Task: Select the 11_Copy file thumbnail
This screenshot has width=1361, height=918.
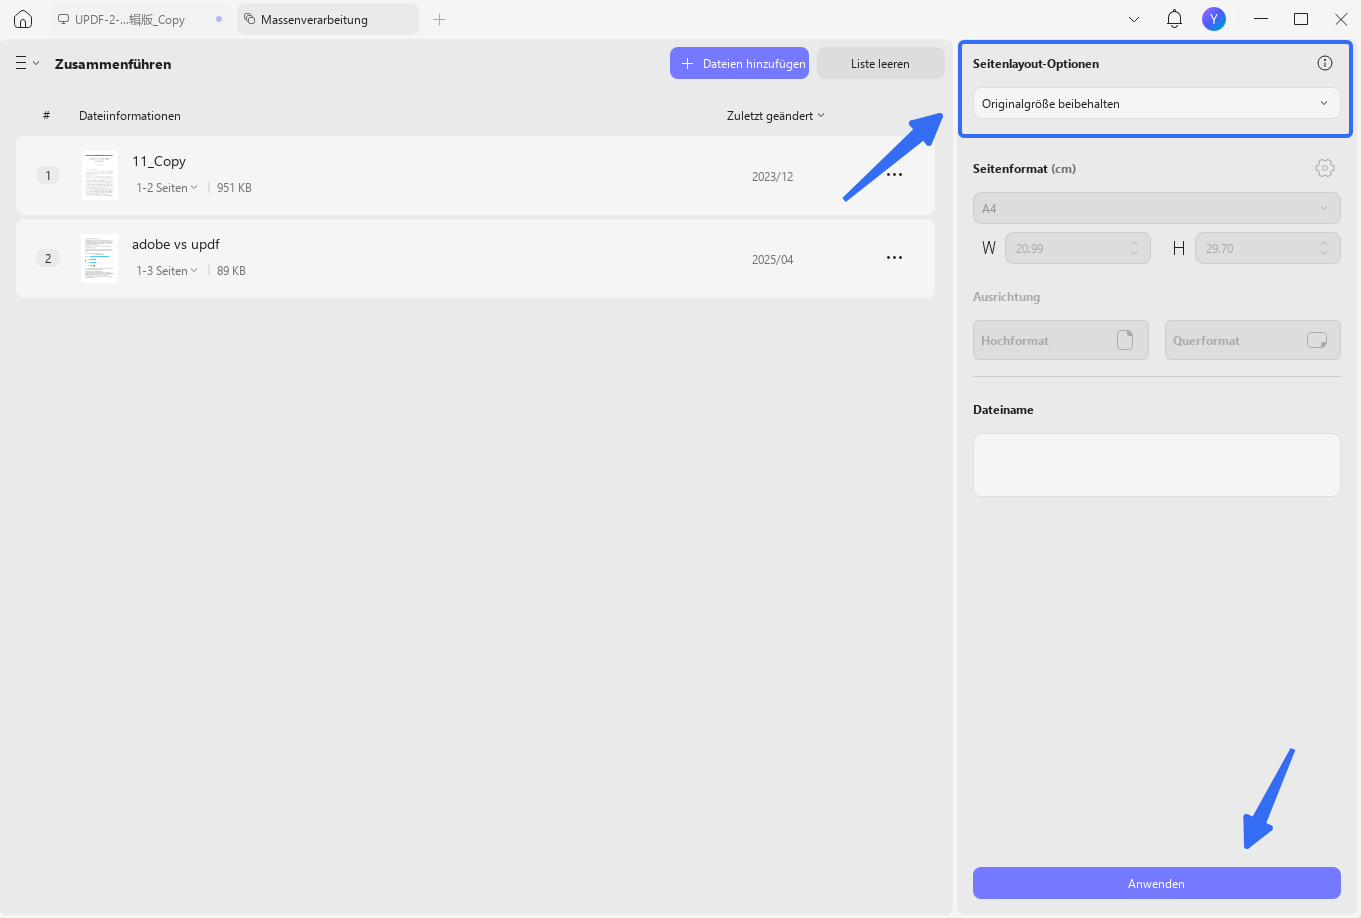Action: pos(99,175)
